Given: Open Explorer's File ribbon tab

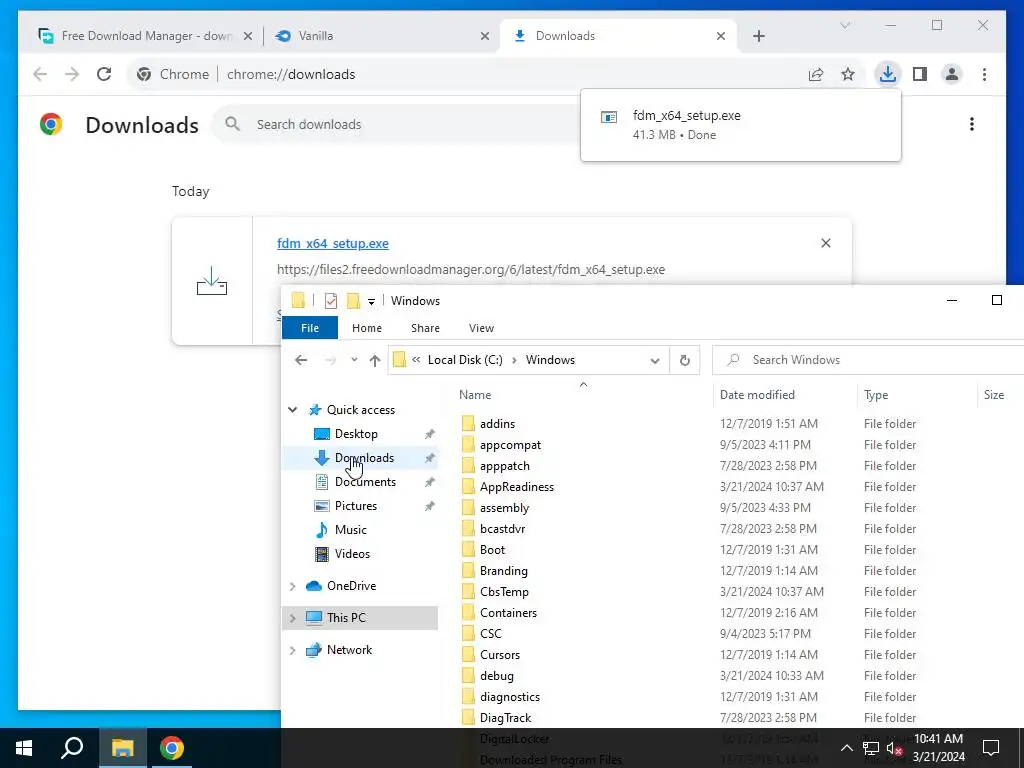Looking at the screenshot, I should (310, 328).
